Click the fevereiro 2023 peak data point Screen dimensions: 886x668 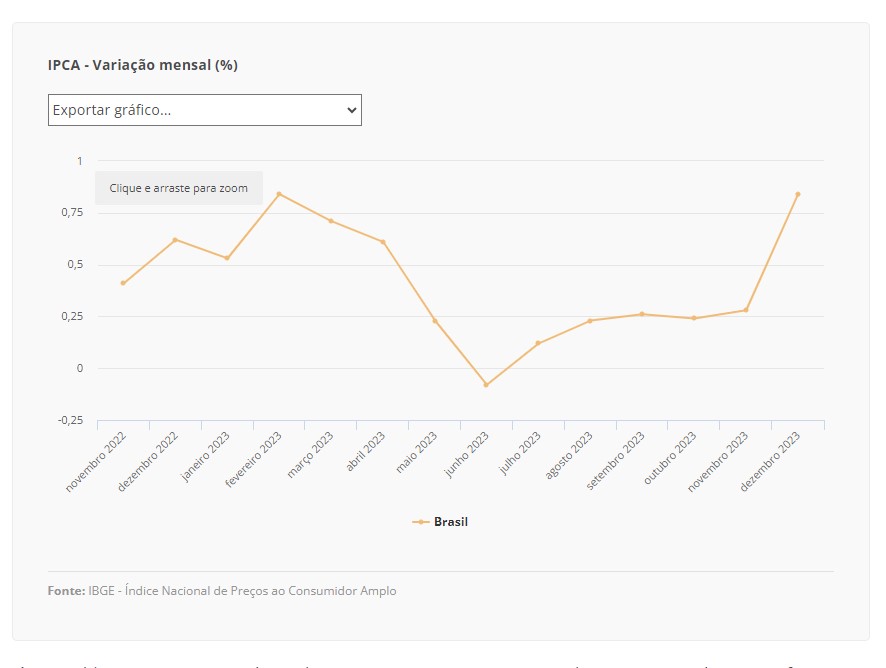click(x=279, y=194)
